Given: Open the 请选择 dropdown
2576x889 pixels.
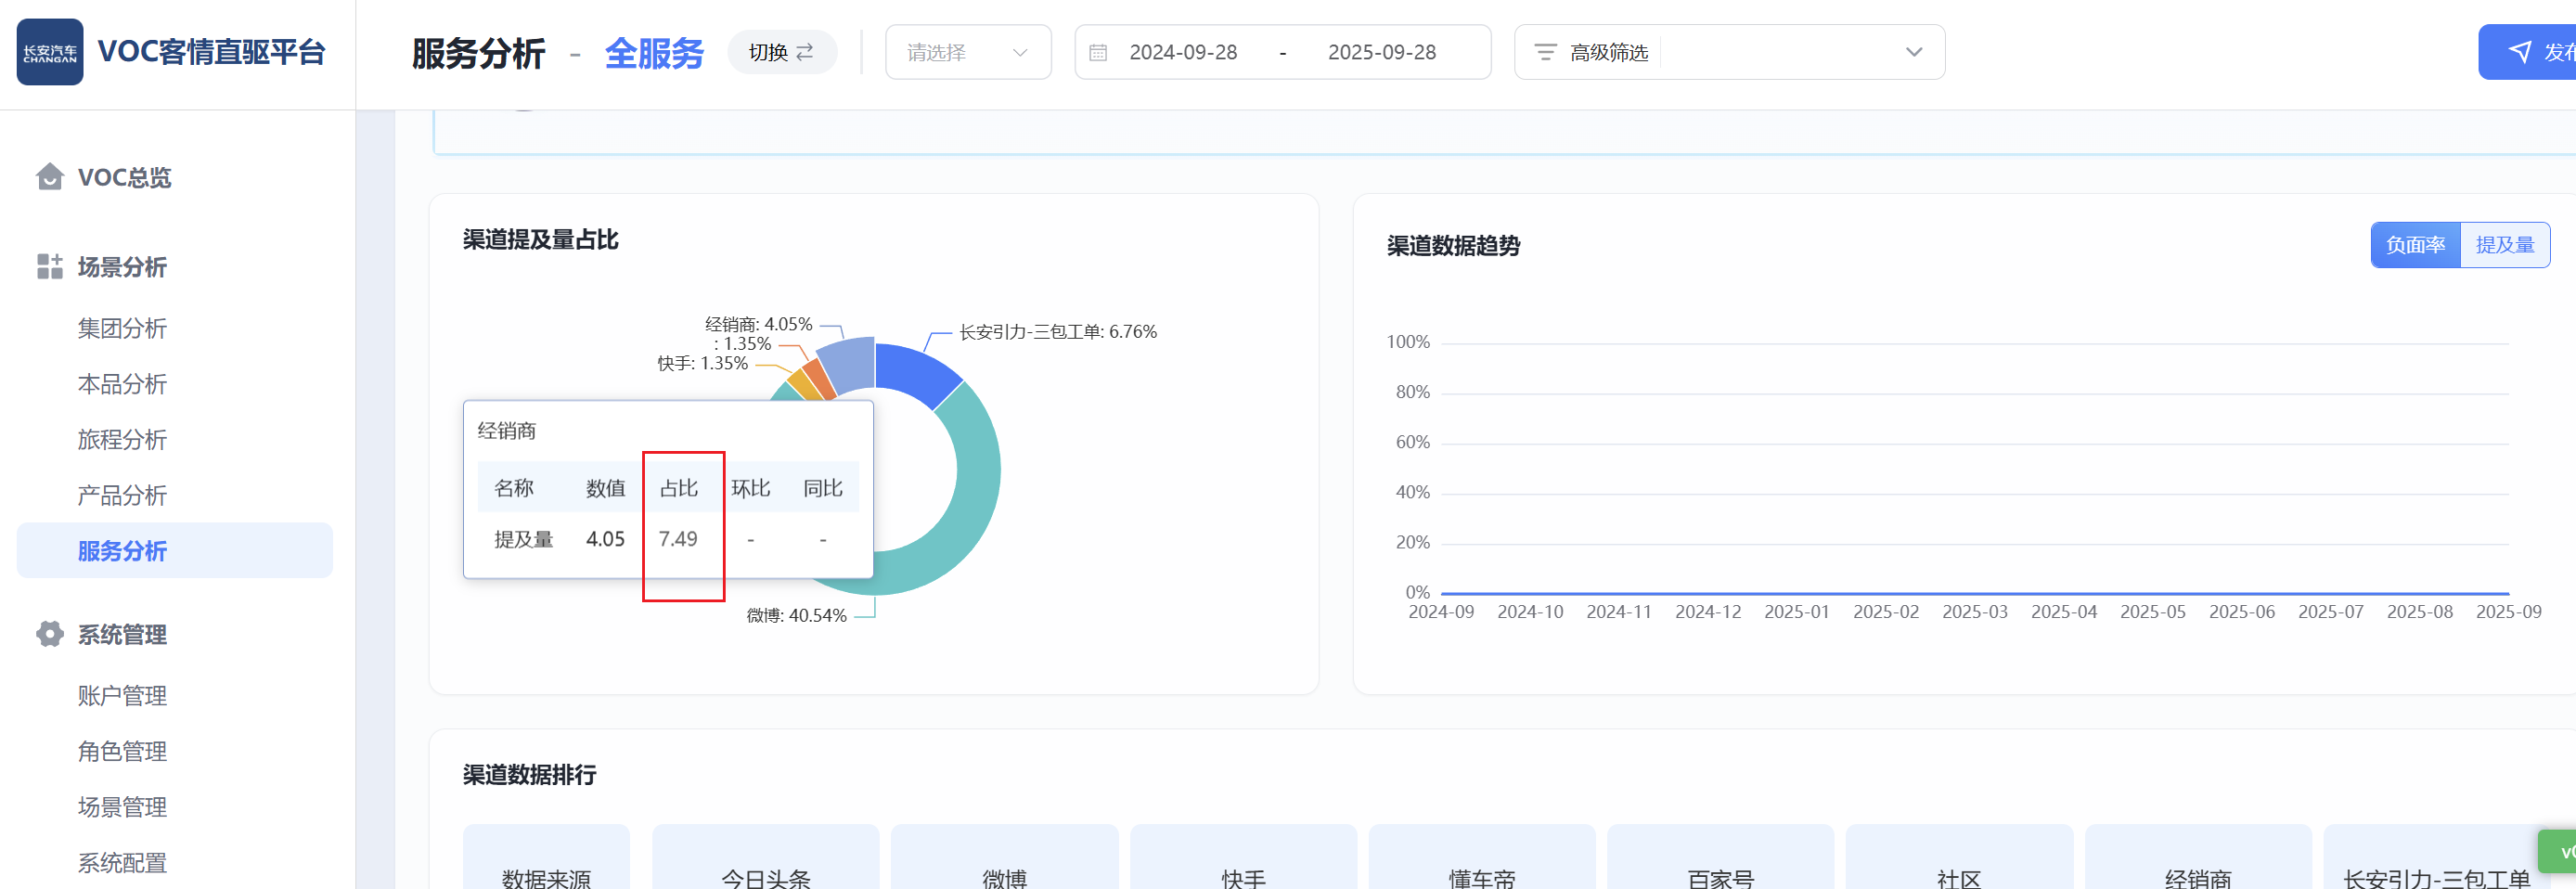Looking at the screenshot, I should tap(967, 52).
